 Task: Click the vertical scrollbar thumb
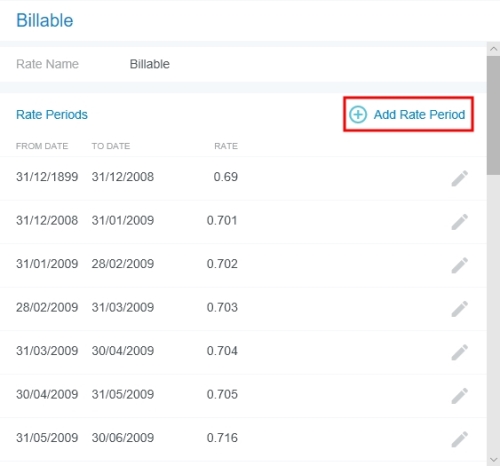493,115
